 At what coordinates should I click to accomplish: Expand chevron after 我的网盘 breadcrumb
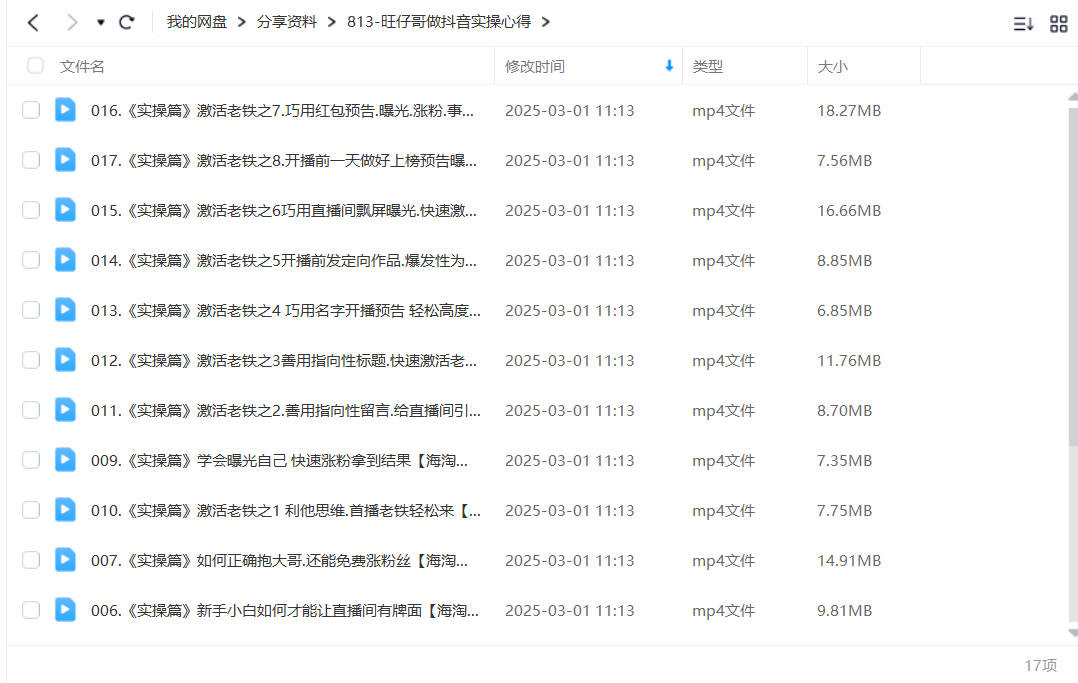[241, 22]
